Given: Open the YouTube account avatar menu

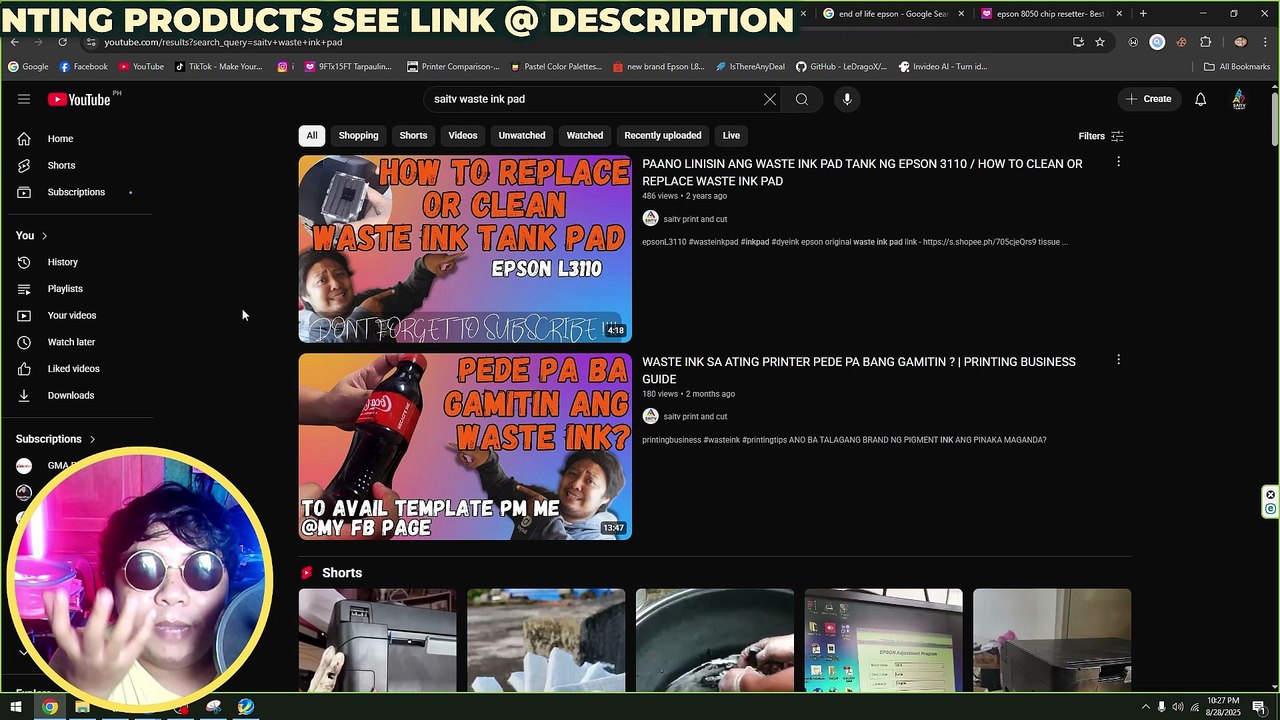Looking at the screenshot, I should coord(1239,99).
